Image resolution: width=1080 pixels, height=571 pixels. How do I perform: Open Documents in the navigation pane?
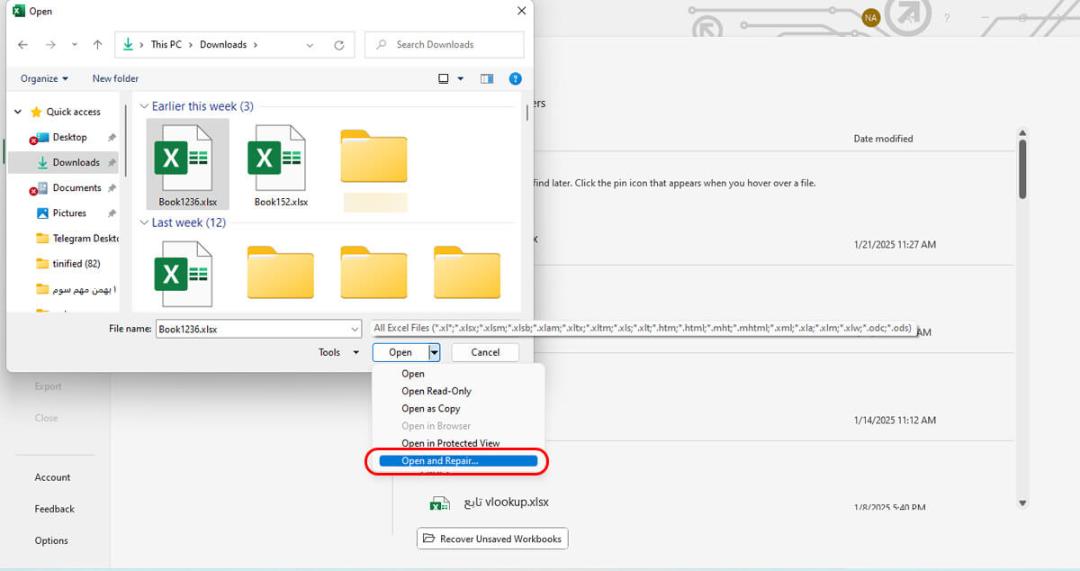76,188
